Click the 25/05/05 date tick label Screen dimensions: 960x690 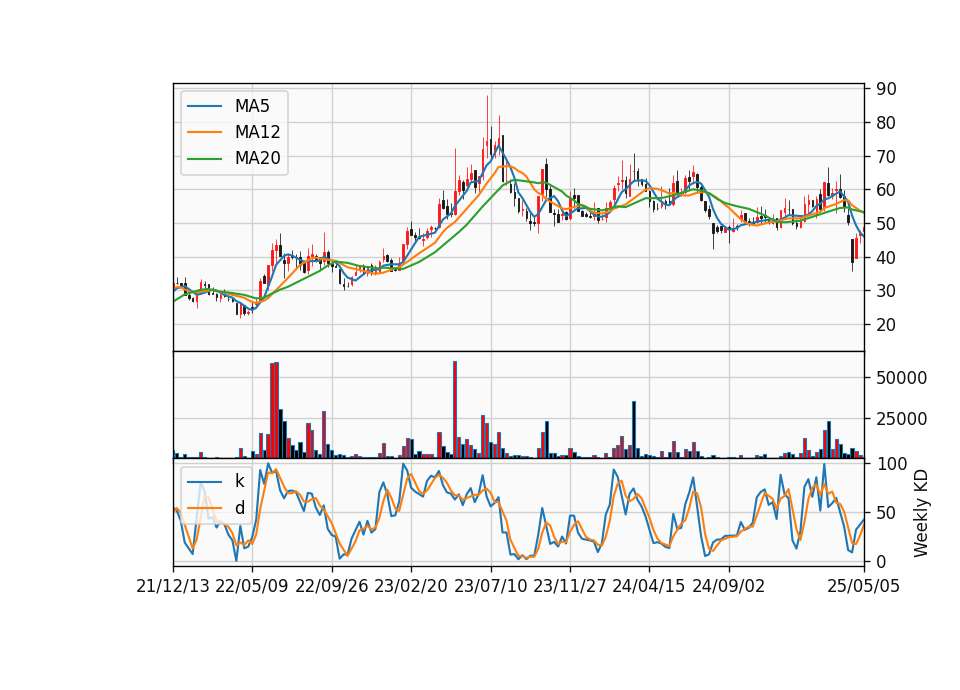click(x=863, y=587)
